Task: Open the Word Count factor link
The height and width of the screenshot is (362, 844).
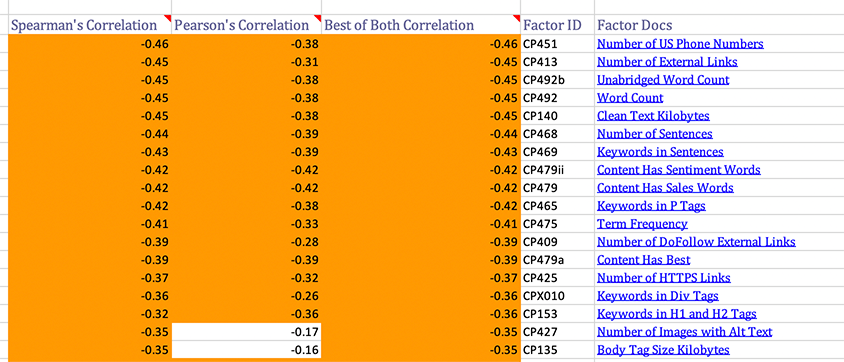Action: point(630,98)
